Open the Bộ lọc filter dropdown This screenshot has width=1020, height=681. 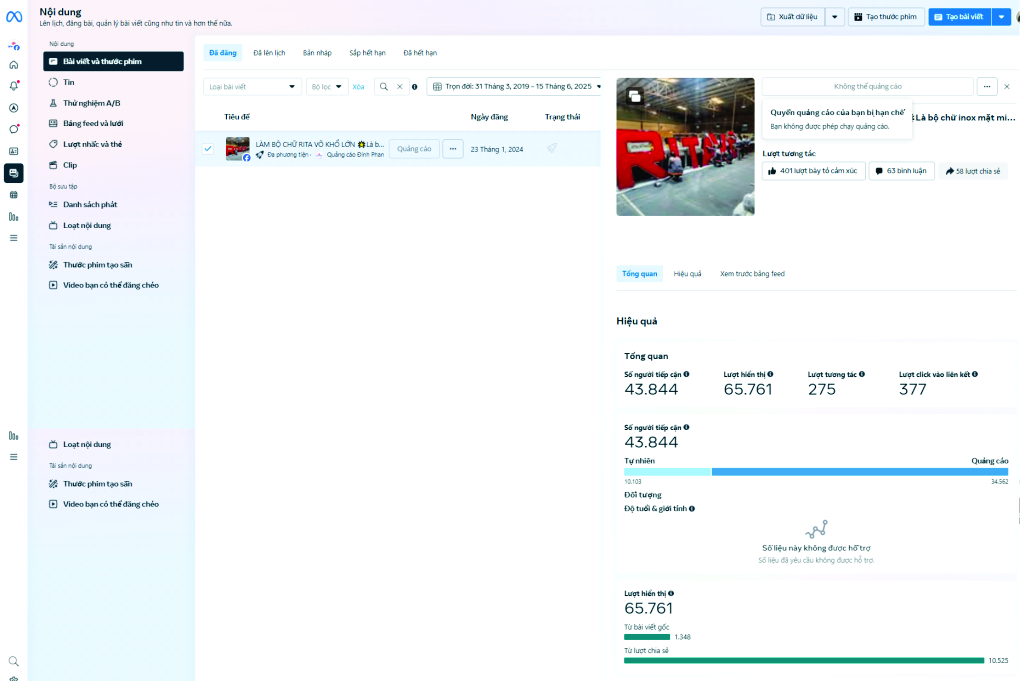(327, 87)
